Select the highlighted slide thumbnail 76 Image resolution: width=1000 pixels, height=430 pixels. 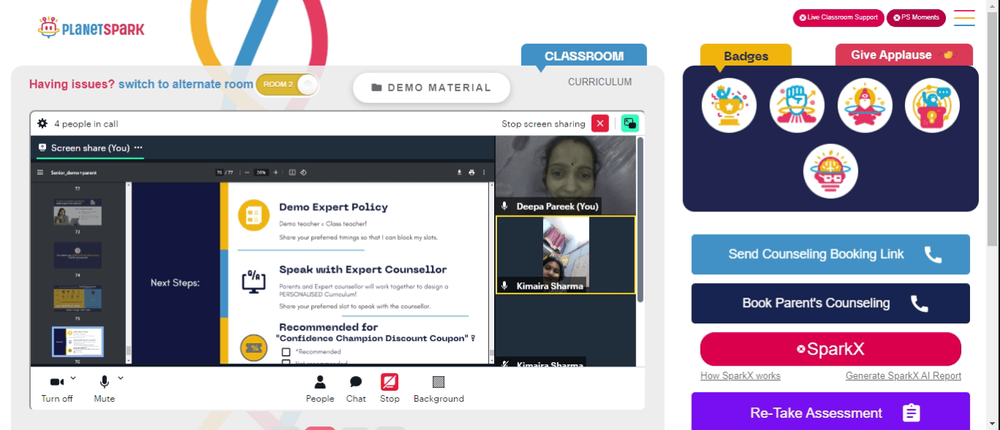78,341
